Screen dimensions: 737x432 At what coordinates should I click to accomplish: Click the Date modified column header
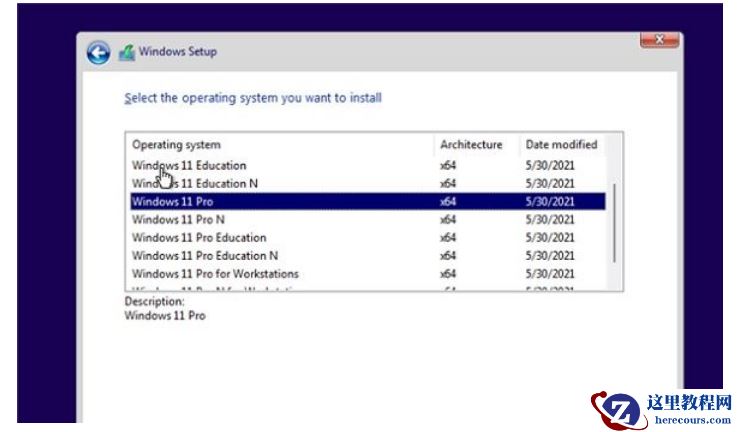(x=562, y=145)
